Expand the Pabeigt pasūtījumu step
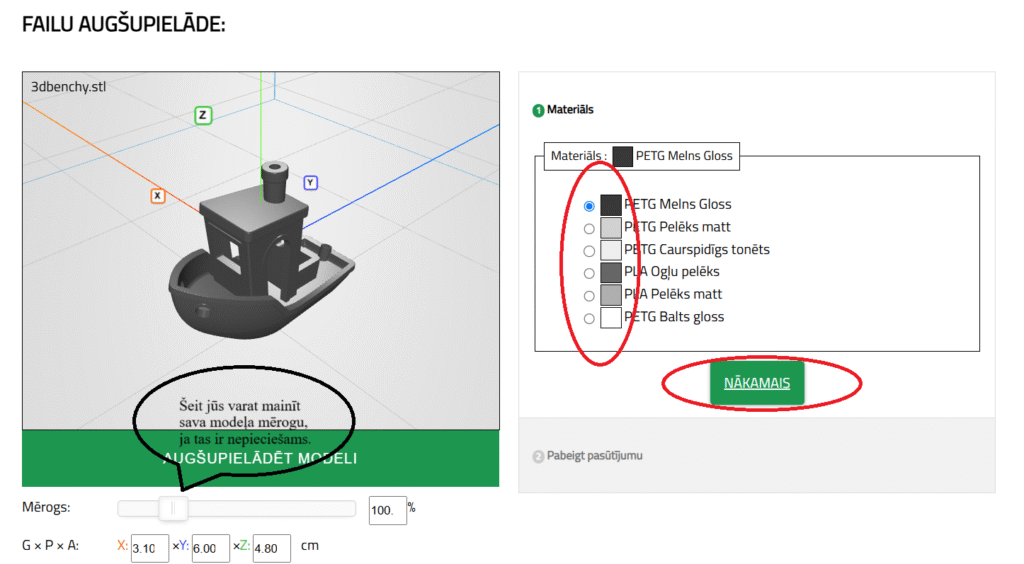Image resolution: width=1024 pixels, height=564 pixels. coord(594,456)
